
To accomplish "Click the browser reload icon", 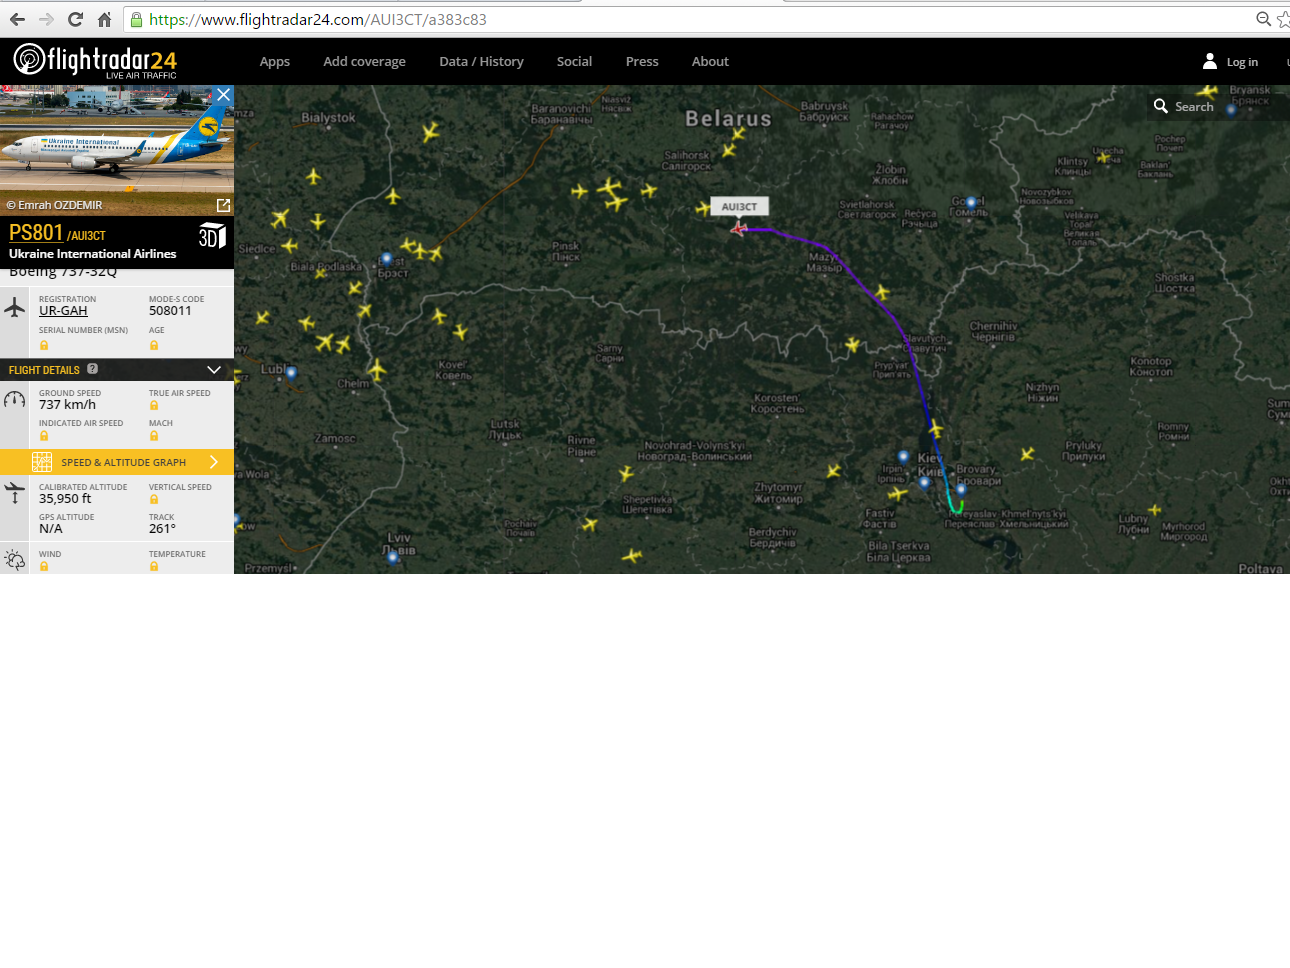I will click(x=75, y=19).
